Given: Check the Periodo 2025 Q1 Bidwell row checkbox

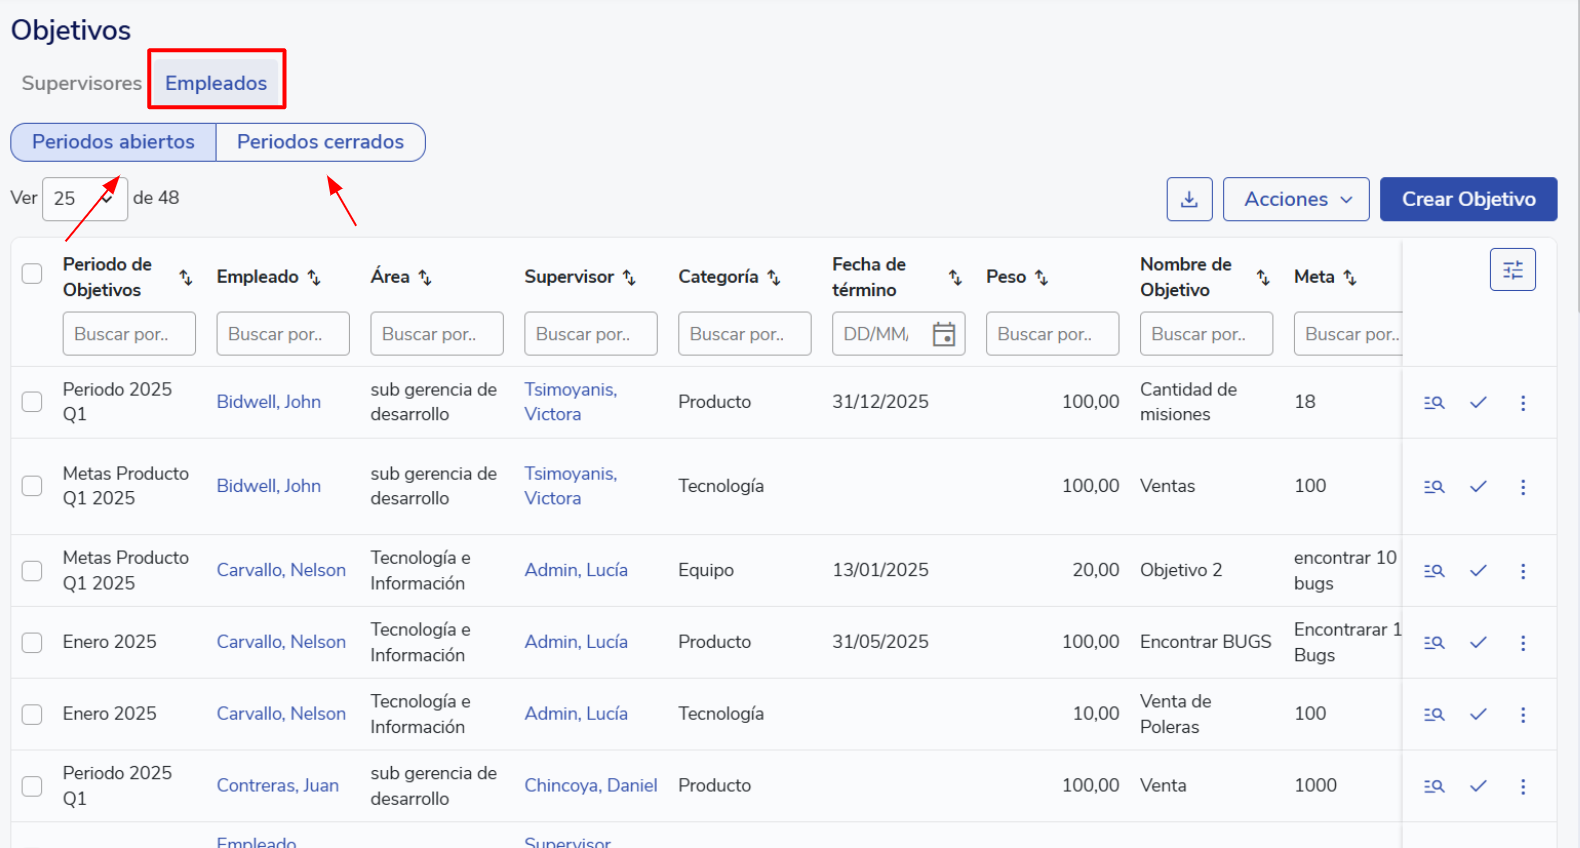Looking at the screenshot, I should point(32,401).
